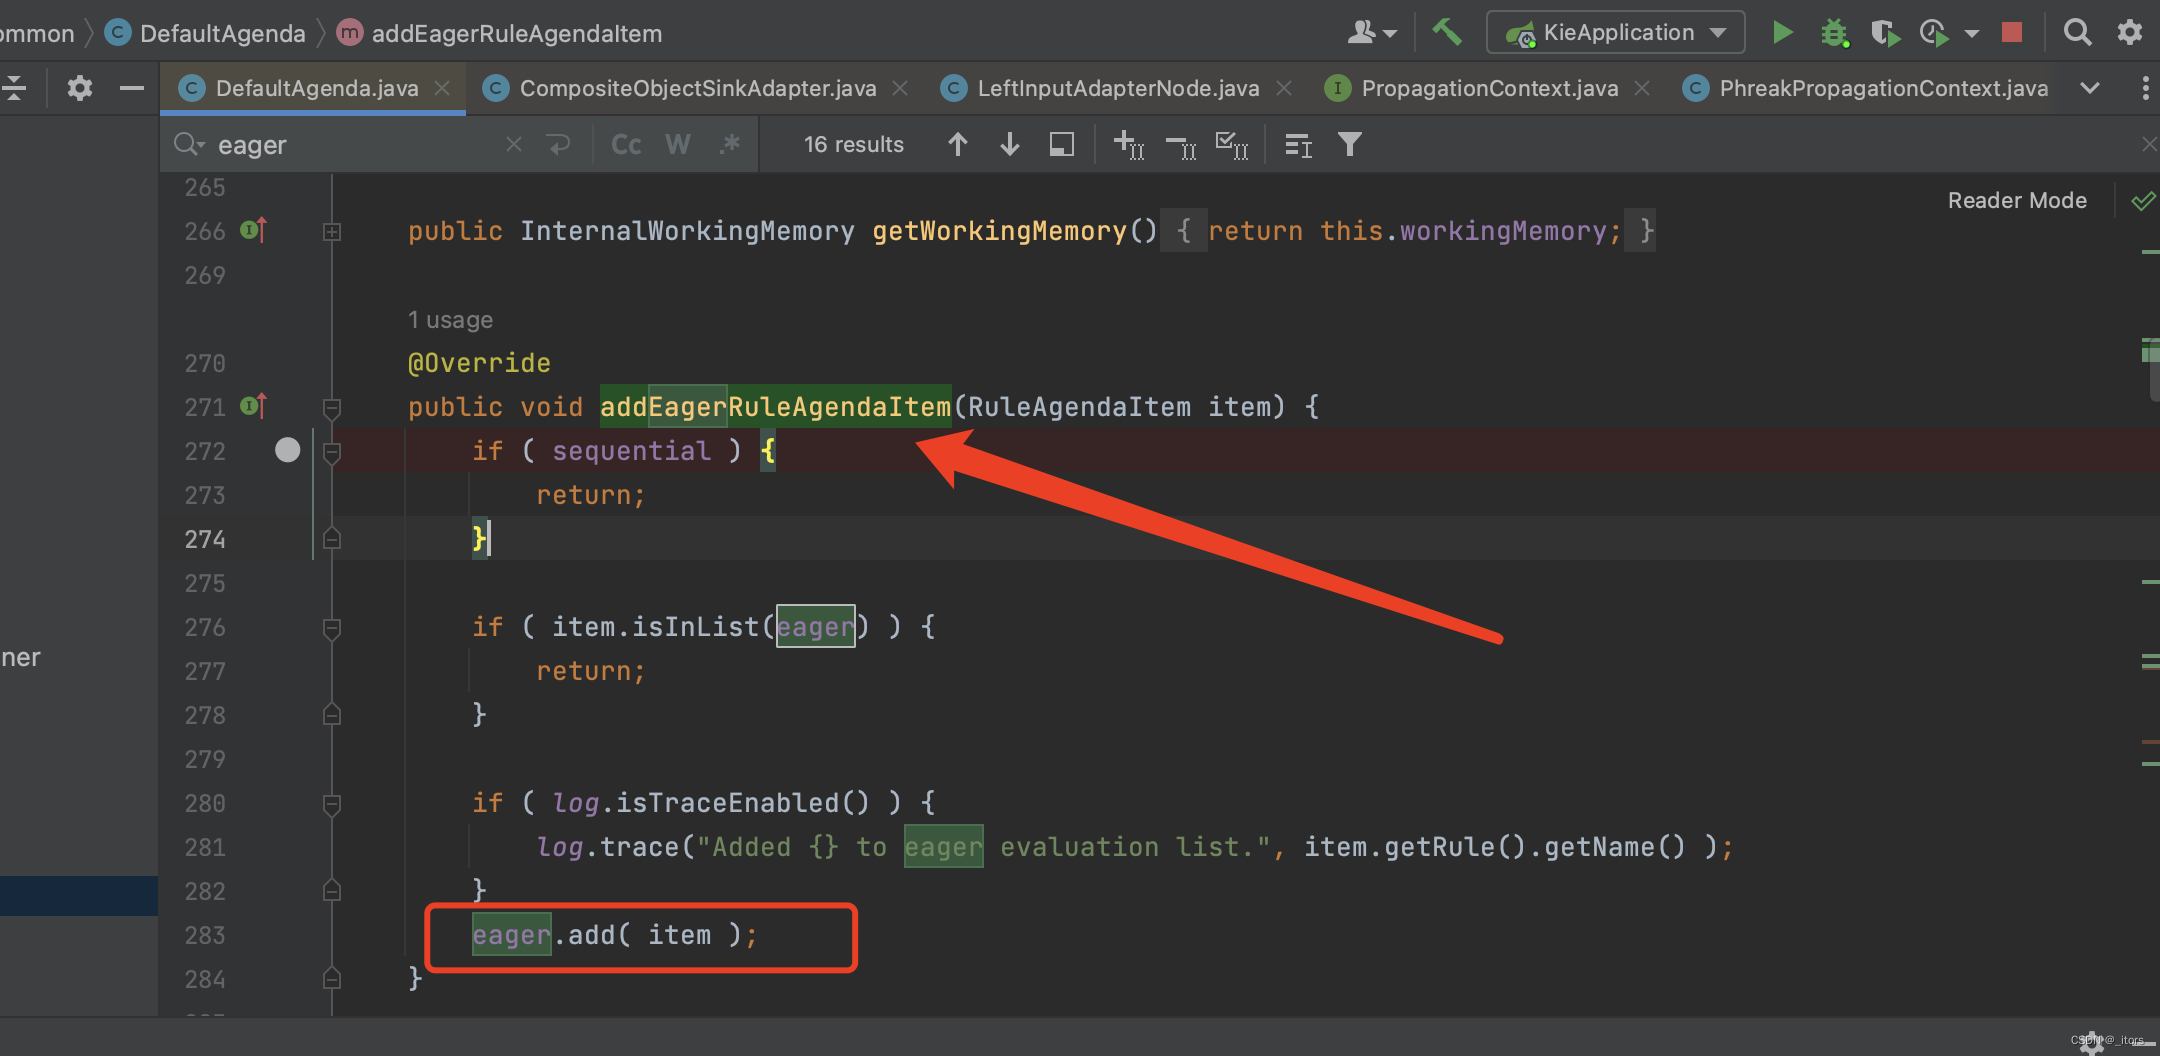This screenshot has height=1056, width=2160.
Task: Close the DefaultAgenda.java tab
Action: (x=442, y=88)
